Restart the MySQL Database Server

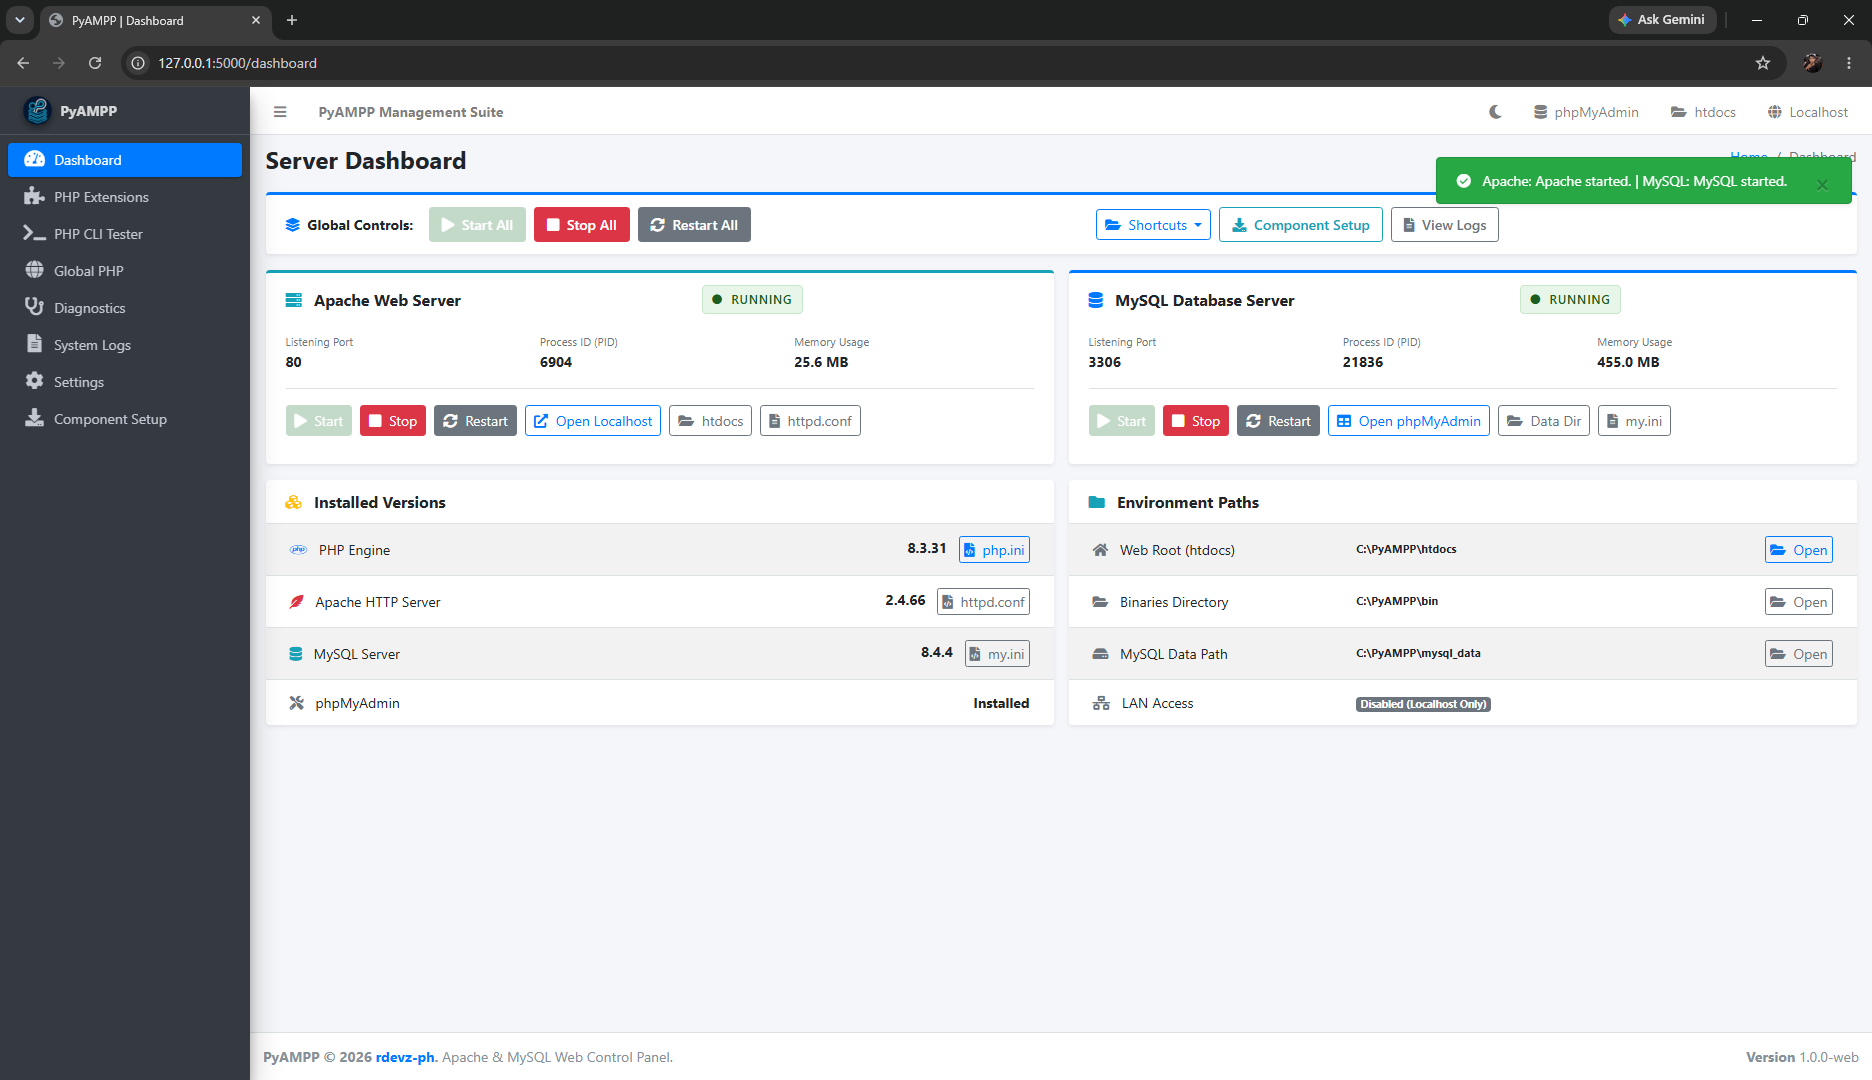[x=1278, y=421]
